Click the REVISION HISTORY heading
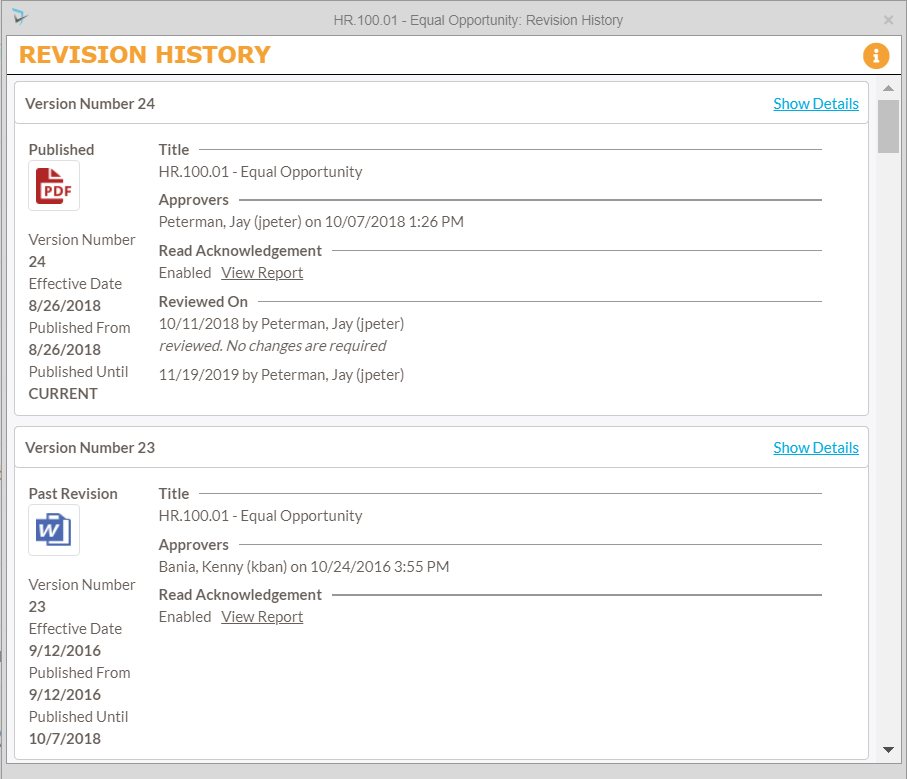This screenshot has width=907, height=779. pyautogui.click(x=145, y=55)
